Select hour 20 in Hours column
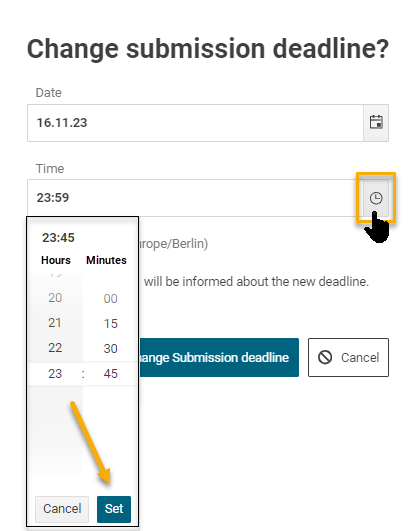The image size is (414, 531). [55, 298]
